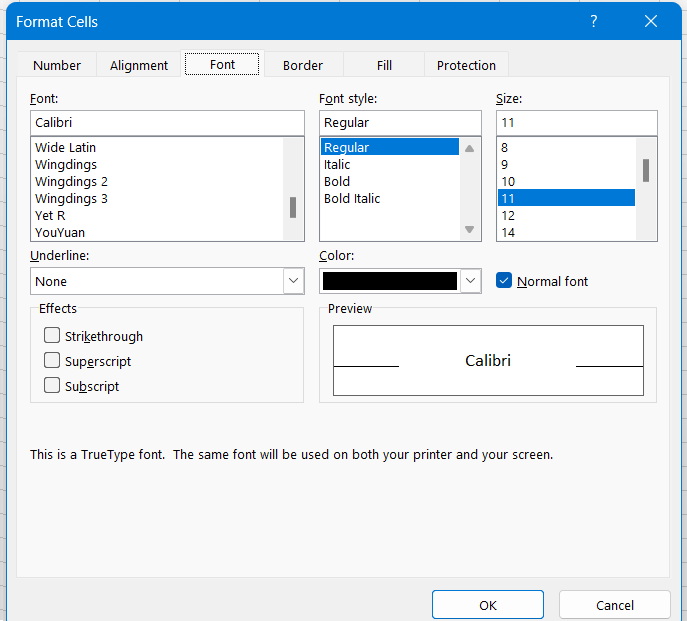Image resolution: width=687 pixels, height=621 pixels.
Task: Select Bold Italic font style
Action: point(352,198)
